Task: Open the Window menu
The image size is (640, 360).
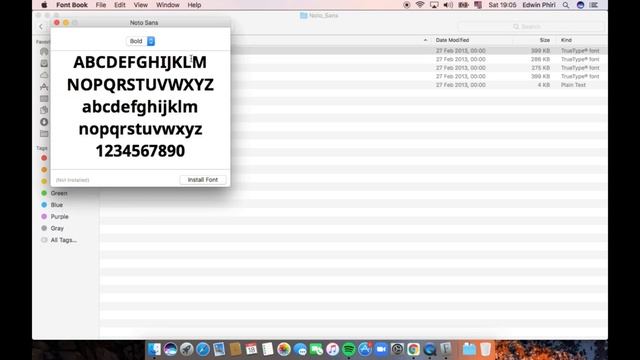Action: [167, 5]
